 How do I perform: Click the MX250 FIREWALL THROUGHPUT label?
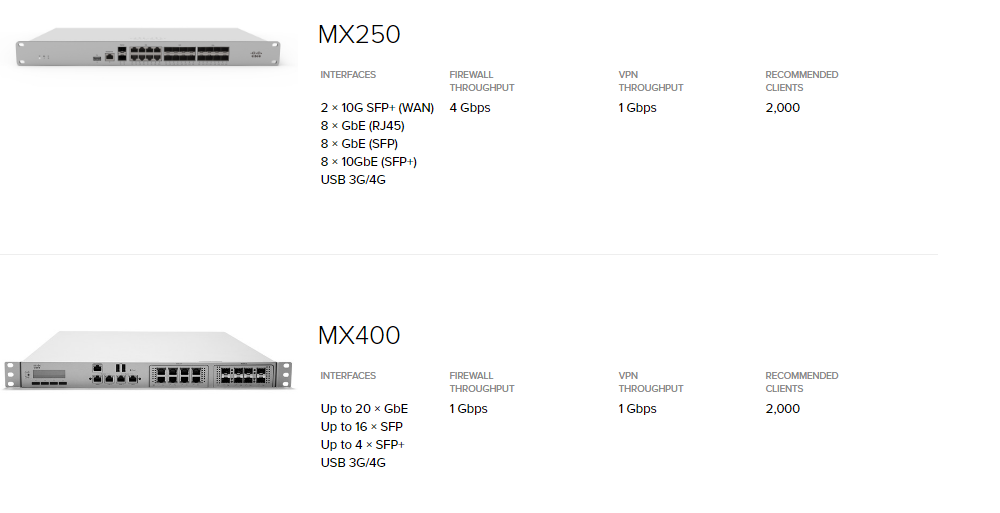(x=482, y=81)
